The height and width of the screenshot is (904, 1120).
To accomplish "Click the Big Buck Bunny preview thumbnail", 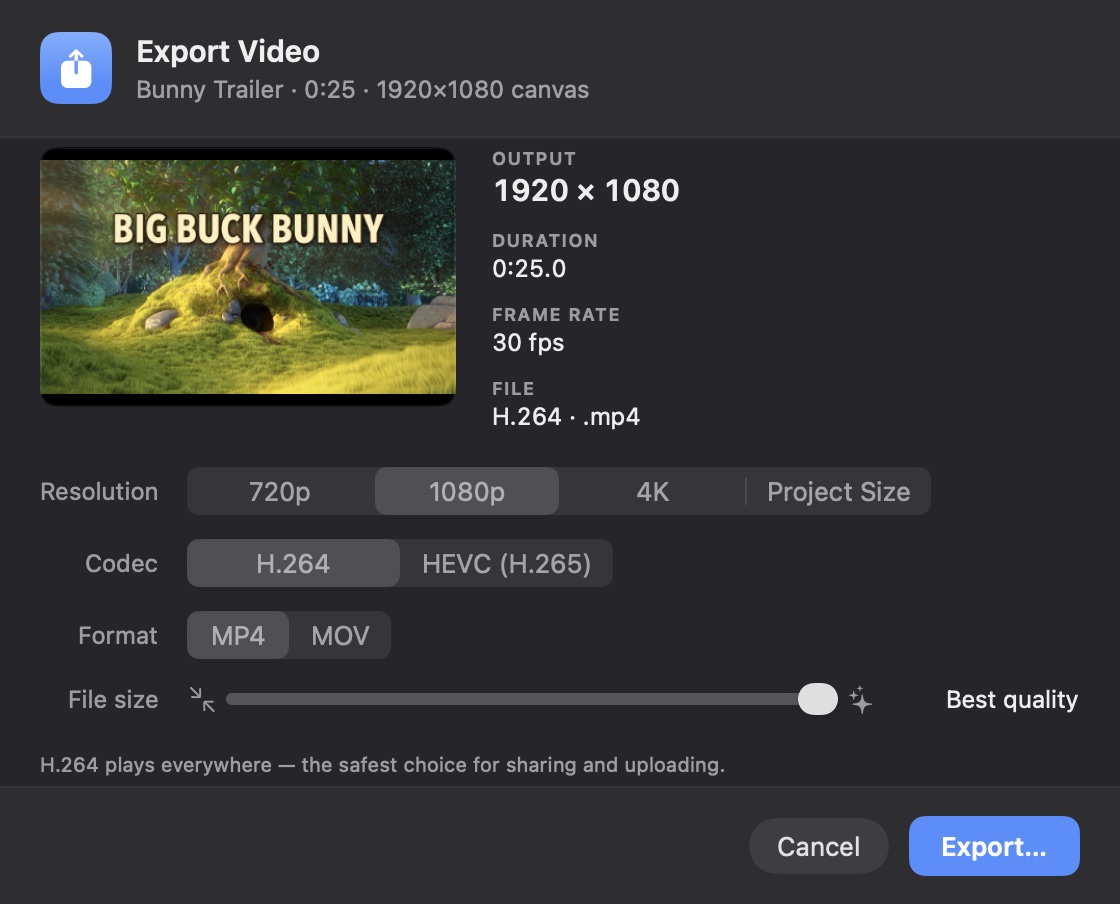I will coord(248,277).
